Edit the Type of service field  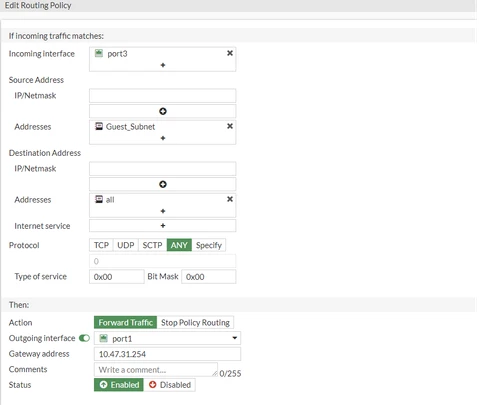(x=117, y=277)
